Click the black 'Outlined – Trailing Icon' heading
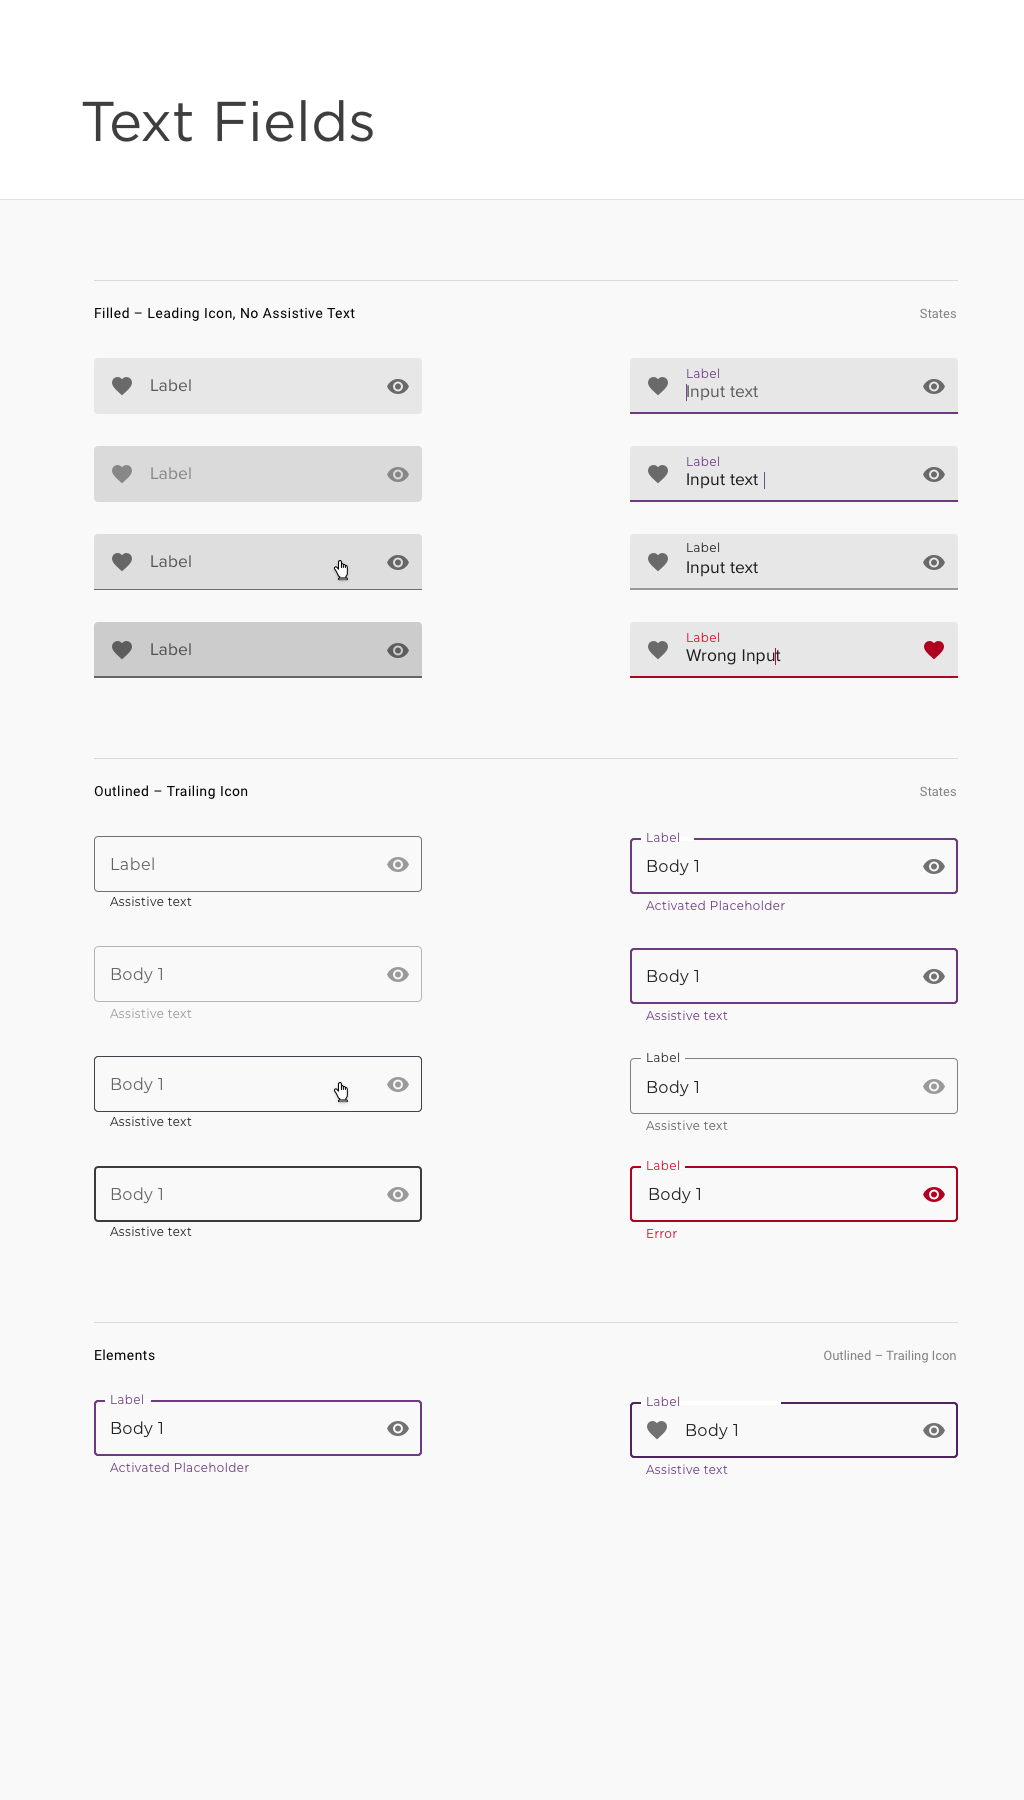This screenshot has height=1800, width=1024. coord(171,791)
